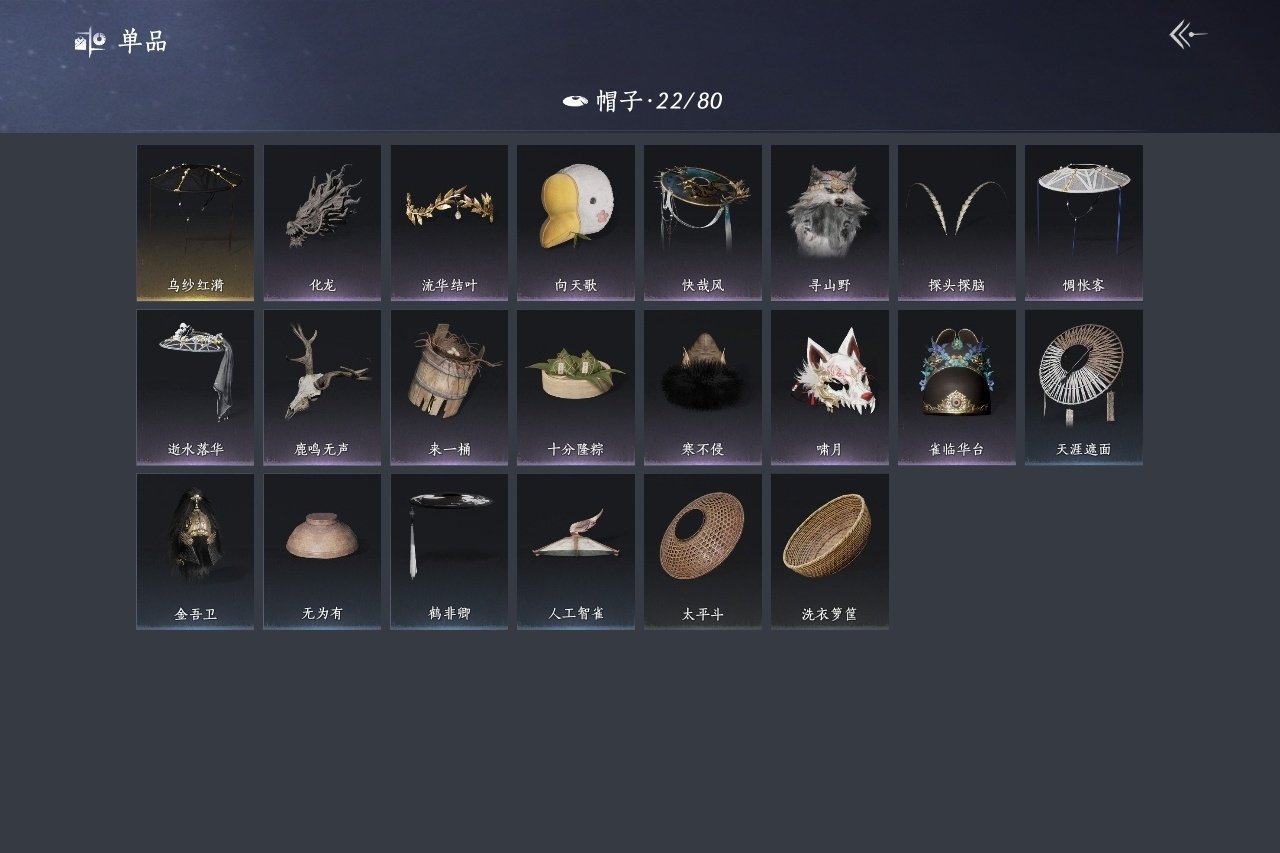Viewport: 1280px width, 853px height.
Task: Select the 金吾卫 helmet
Action: pos(195,551)
